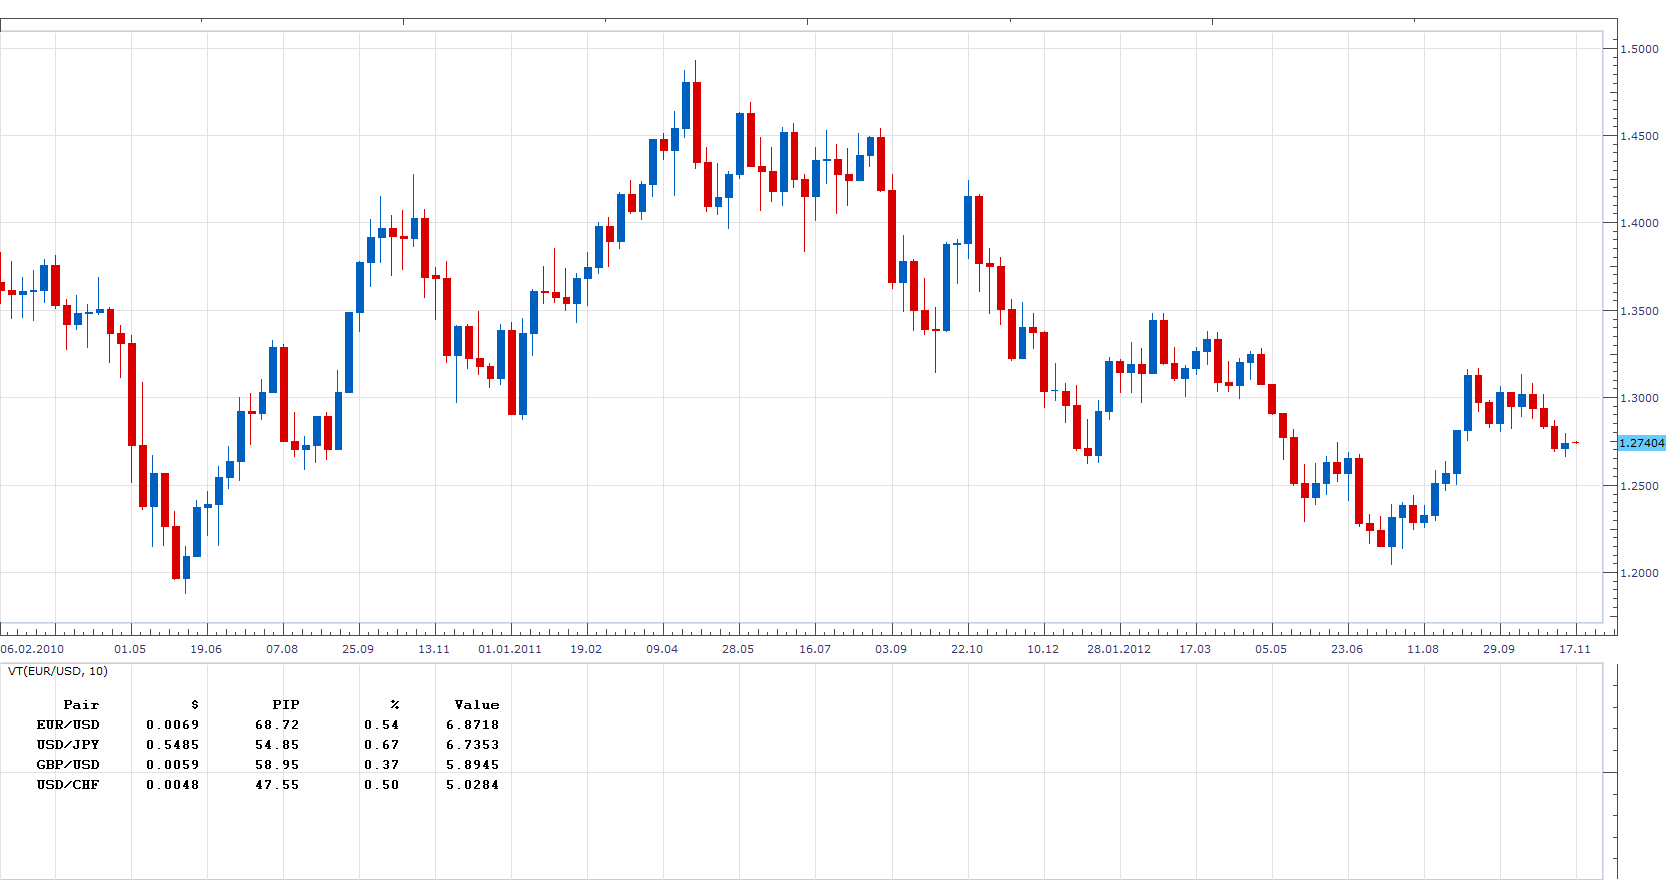
Task: Select the Pair column header
Action: (81, 705)
